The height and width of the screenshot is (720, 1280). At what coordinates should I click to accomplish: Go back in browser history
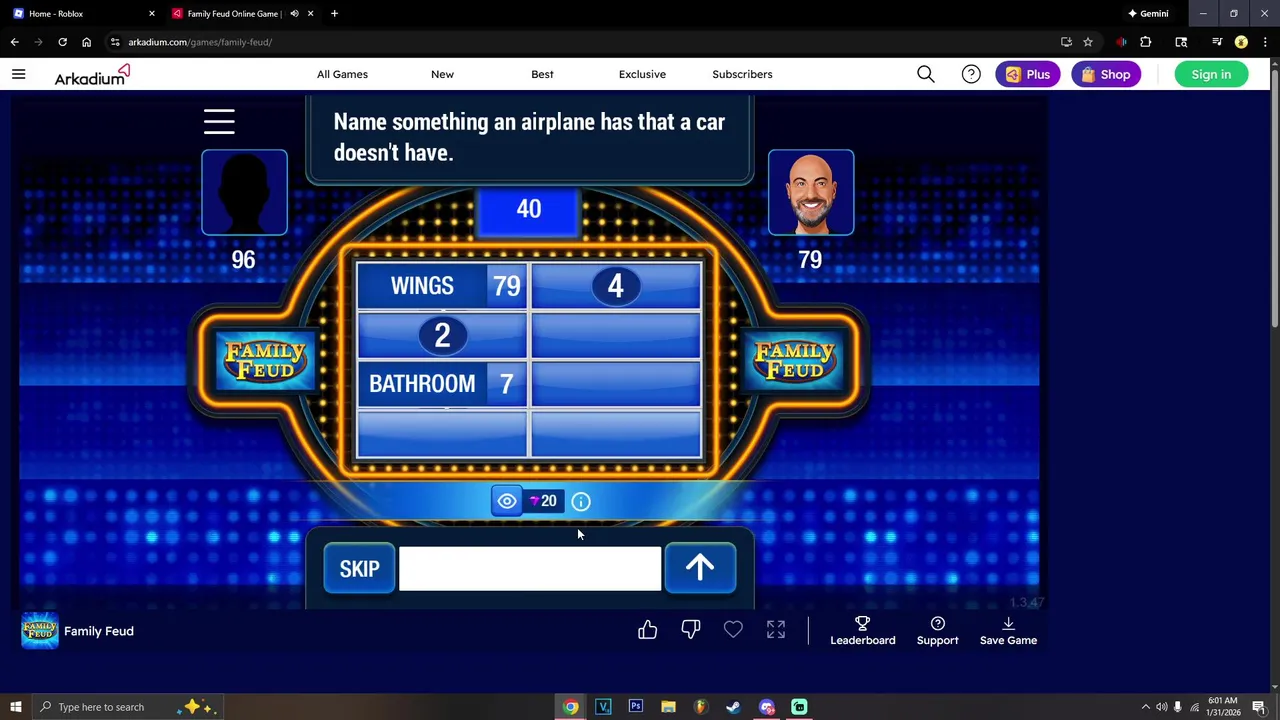pyautogui.click(x=14, y=42)
